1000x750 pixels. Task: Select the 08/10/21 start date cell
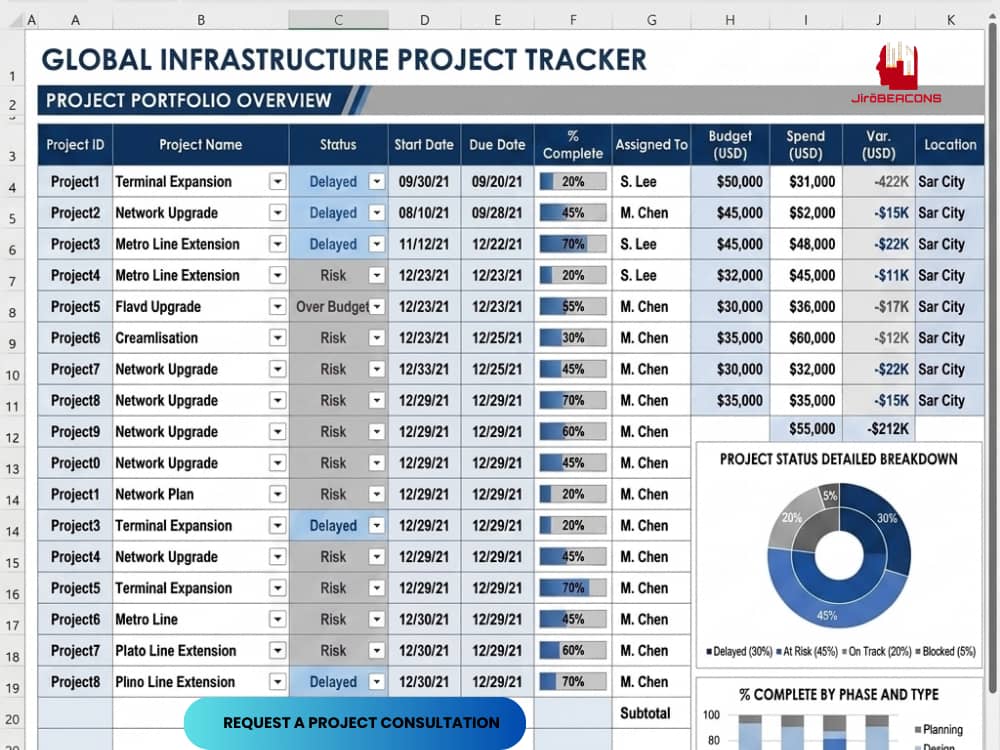coord(424,213)
